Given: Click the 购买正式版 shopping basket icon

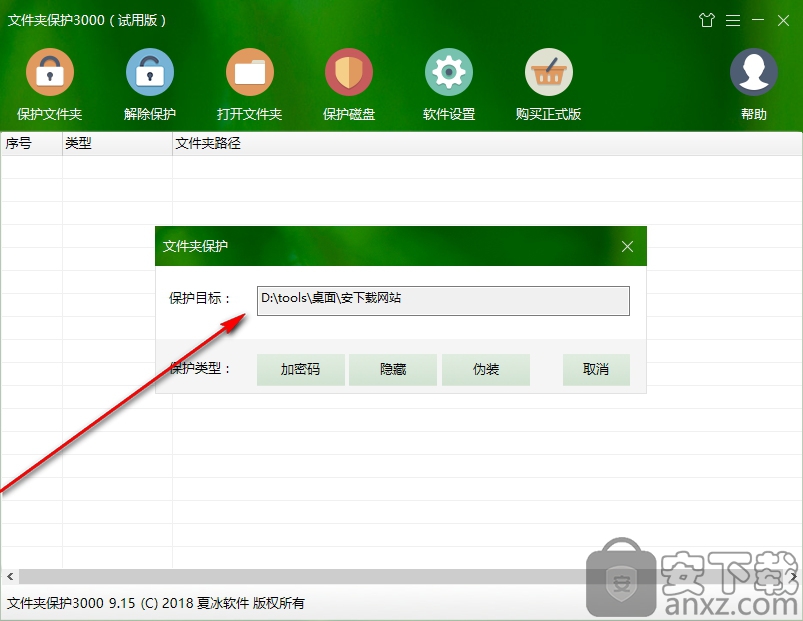Looking at the screenshot, I should (x=548, y=72).
